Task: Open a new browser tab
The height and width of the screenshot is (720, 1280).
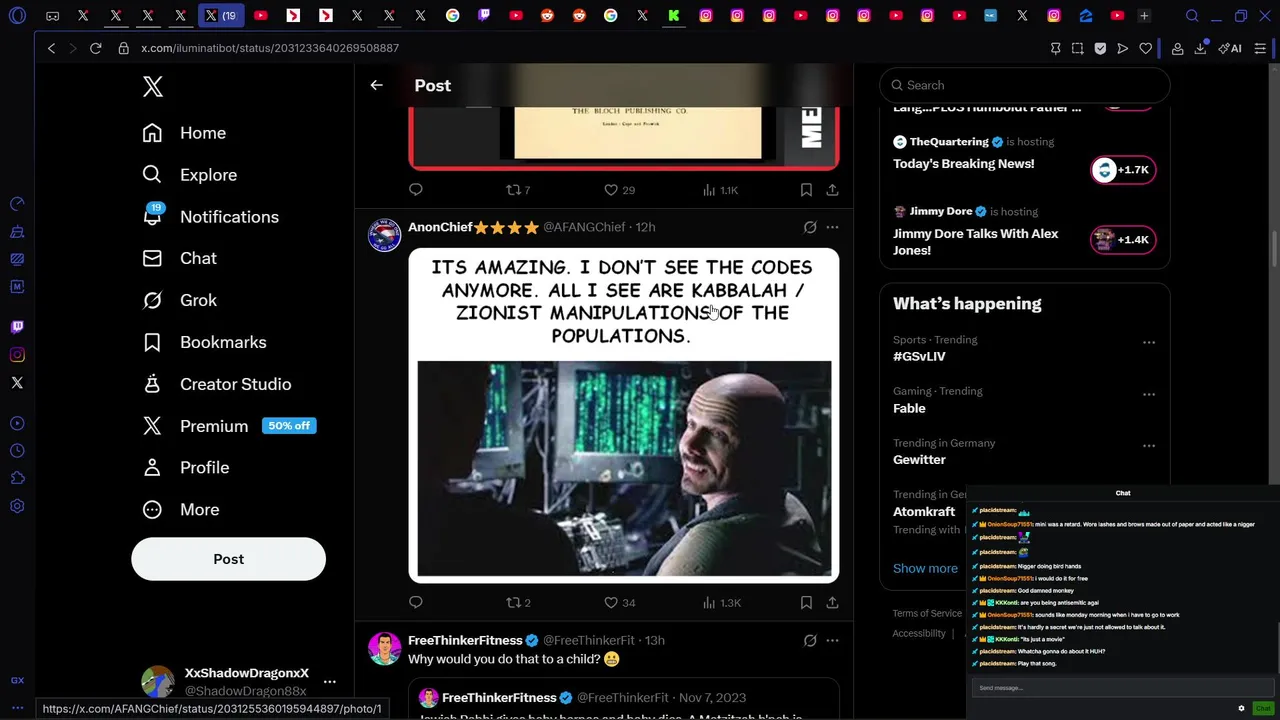Action: (x=1144, y=16)
